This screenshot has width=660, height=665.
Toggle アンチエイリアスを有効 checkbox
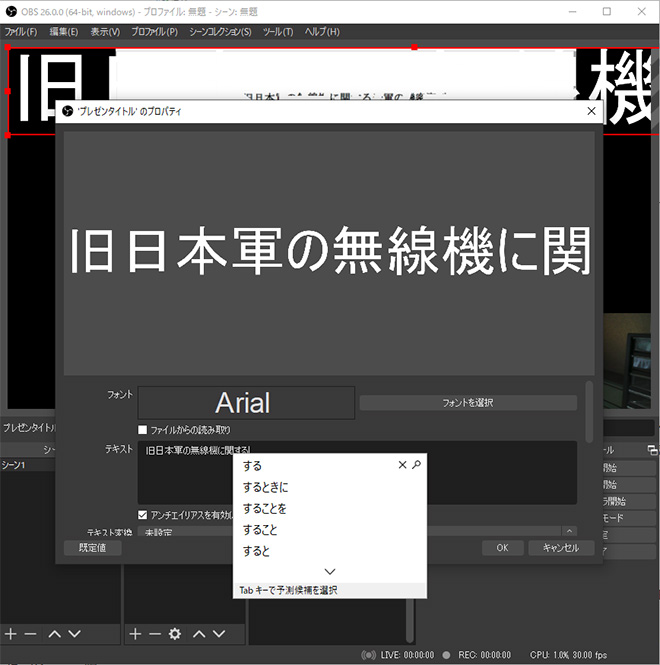143,515
